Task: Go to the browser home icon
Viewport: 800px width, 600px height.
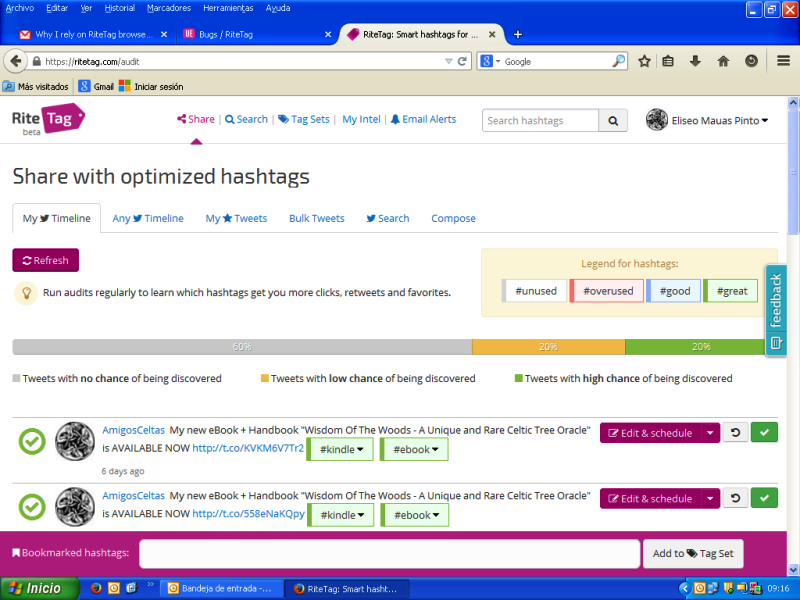Action: [723, 61]
